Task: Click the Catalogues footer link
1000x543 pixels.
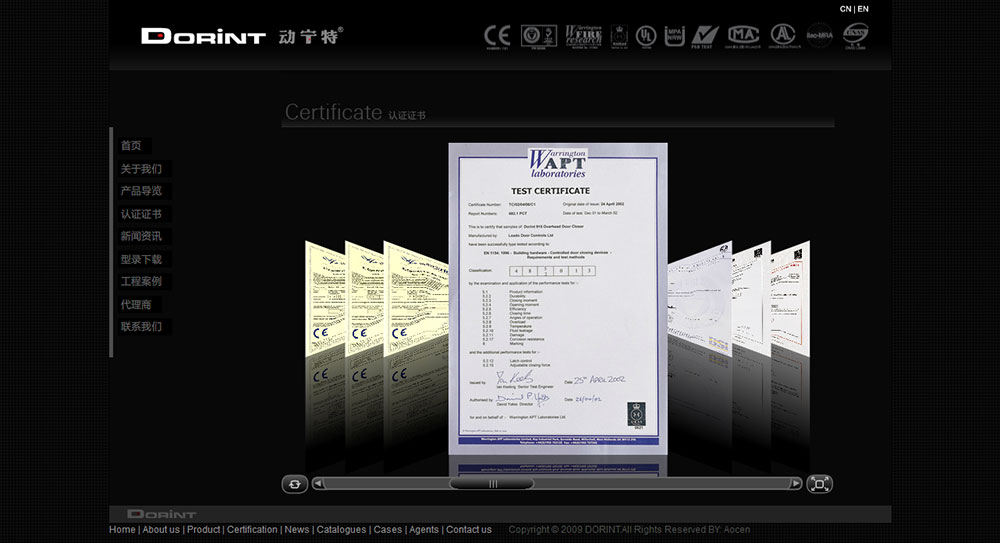Action: pos(341,530)
